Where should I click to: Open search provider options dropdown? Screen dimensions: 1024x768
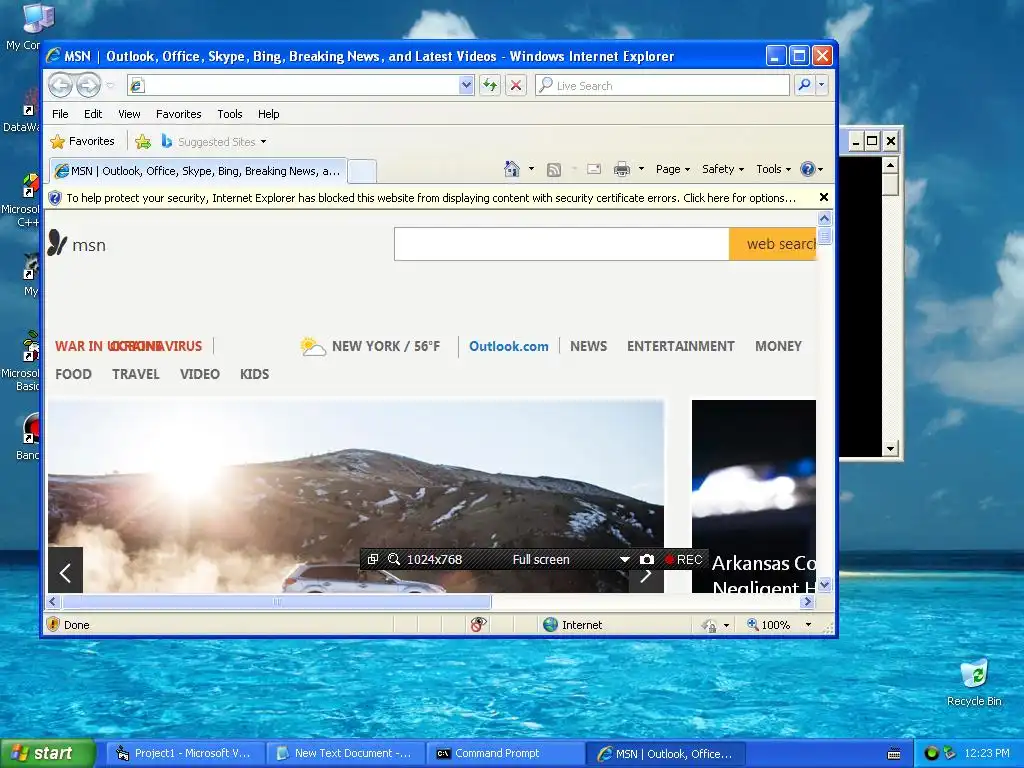pyautogui.click(x=822, y=85)
